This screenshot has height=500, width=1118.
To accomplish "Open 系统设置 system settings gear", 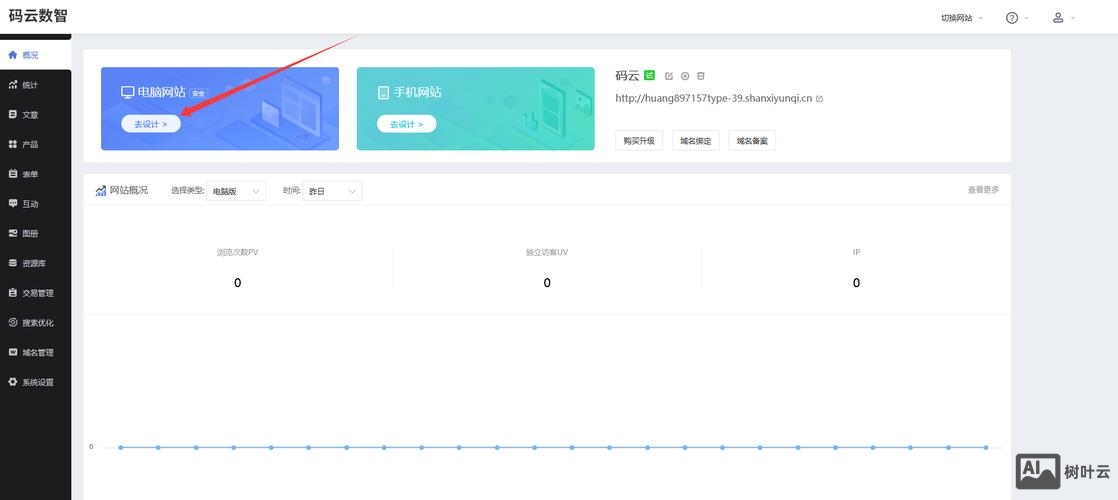I will pos(12,382).
